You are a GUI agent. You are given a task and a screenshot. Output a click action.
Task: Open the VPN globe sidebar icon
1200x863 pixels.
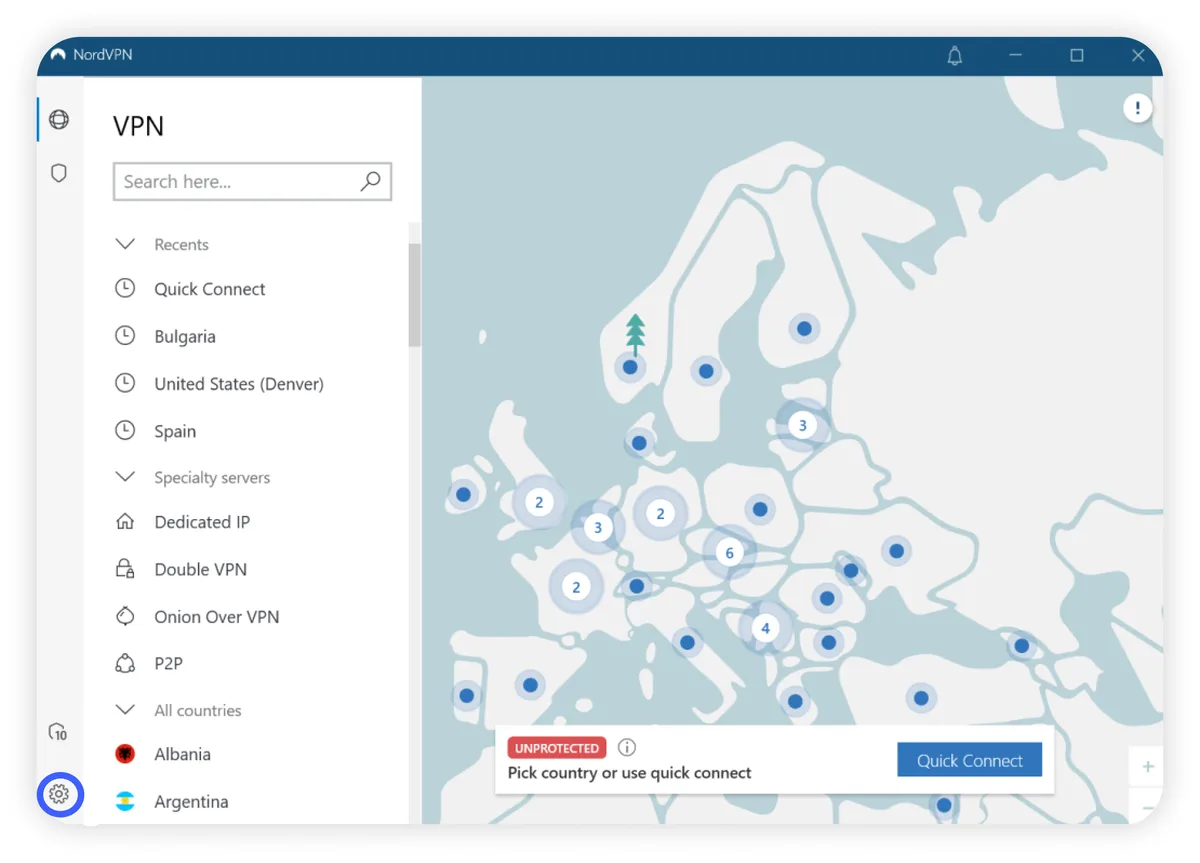pyautogui.click(x=59, y=120)
